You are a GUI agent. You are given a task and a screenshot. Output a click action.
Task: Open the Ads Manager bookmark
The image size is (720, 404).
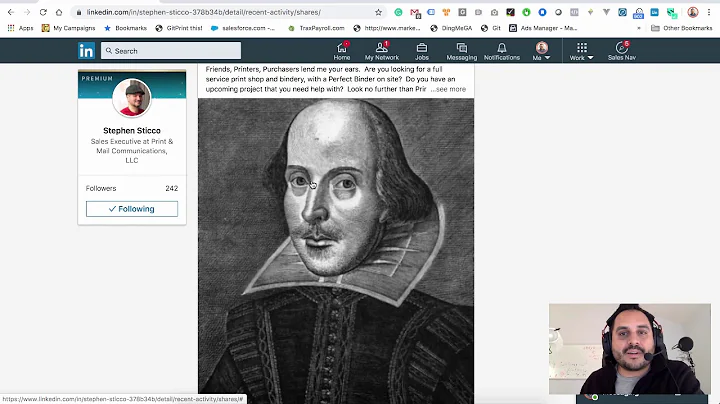543,28
